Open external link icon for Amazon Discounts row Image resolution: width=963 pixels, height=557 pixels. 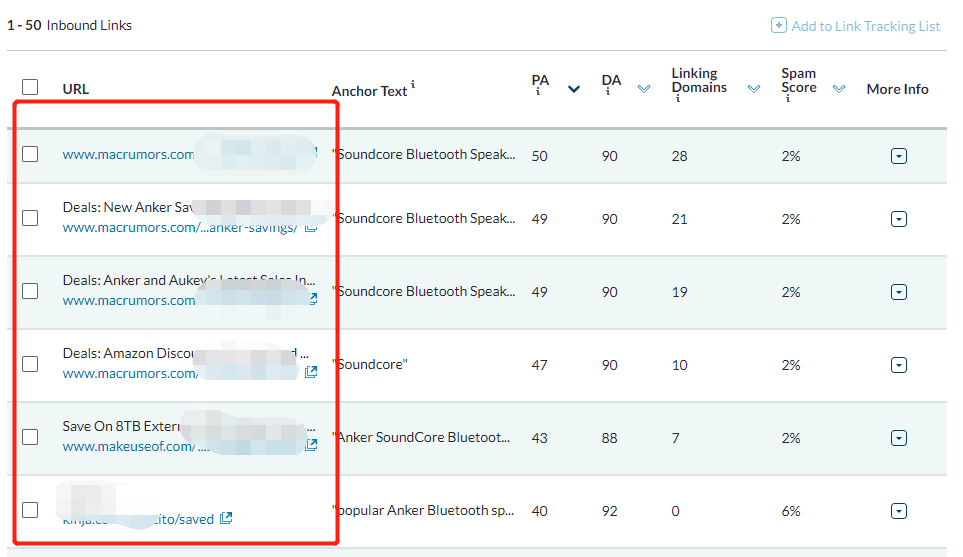pos(311,372)
